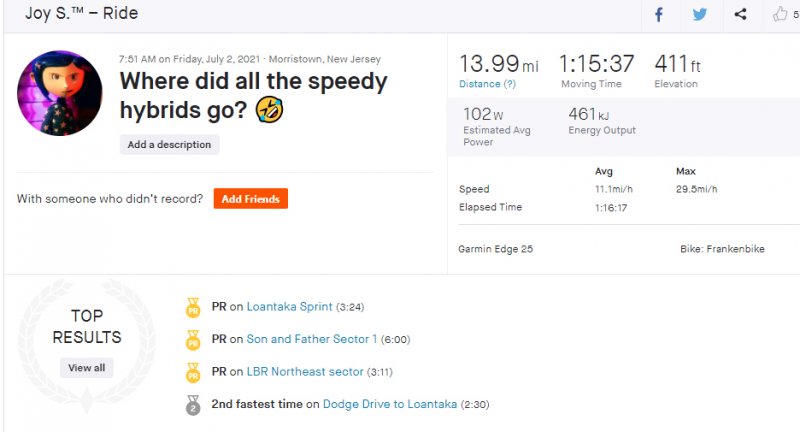Click the Bike: Frankenbike label
Screen dimensions: 800x432
coord(721,248)
